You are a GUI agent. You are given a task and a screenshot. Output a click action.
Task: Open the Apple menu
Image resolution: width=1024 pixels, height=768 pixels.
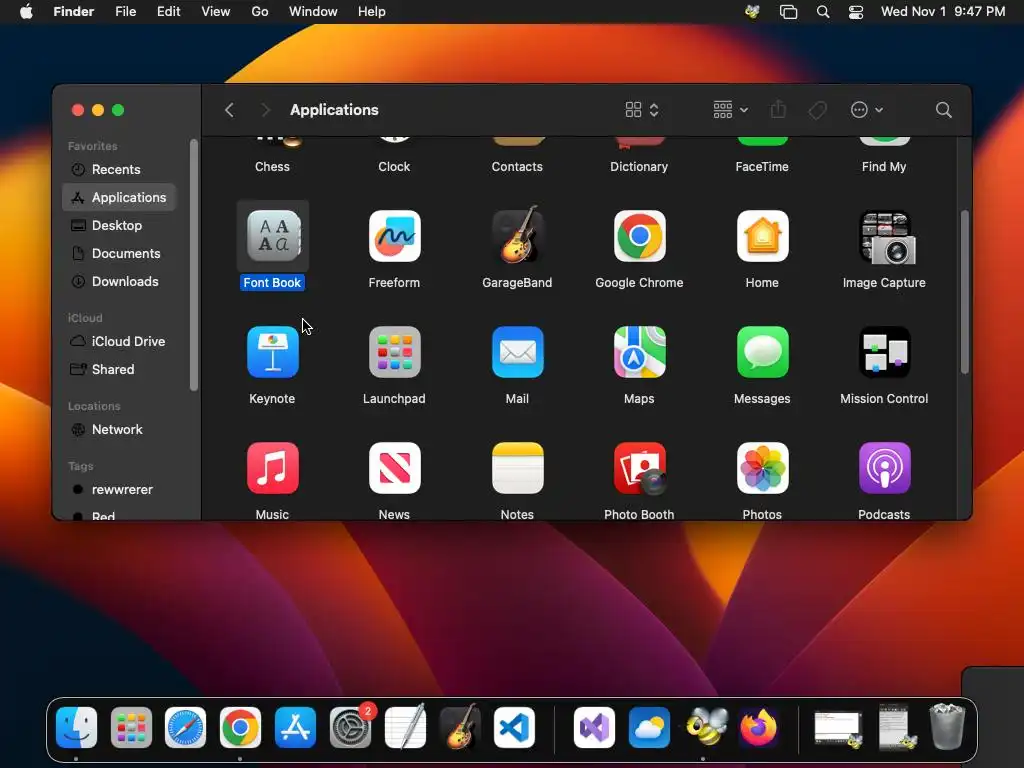26,12
